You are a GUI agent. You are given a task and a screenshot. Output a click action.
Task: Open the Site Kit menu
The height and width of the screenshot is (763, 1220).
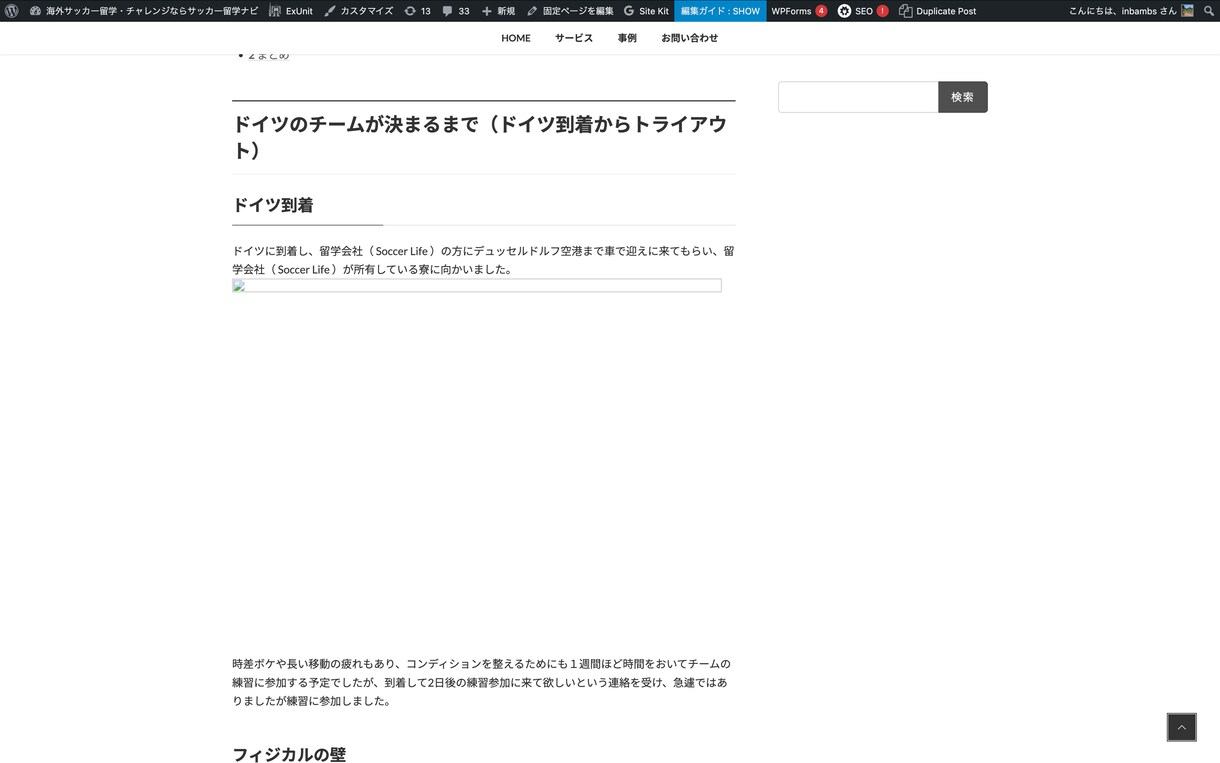[x=646, y=11]
